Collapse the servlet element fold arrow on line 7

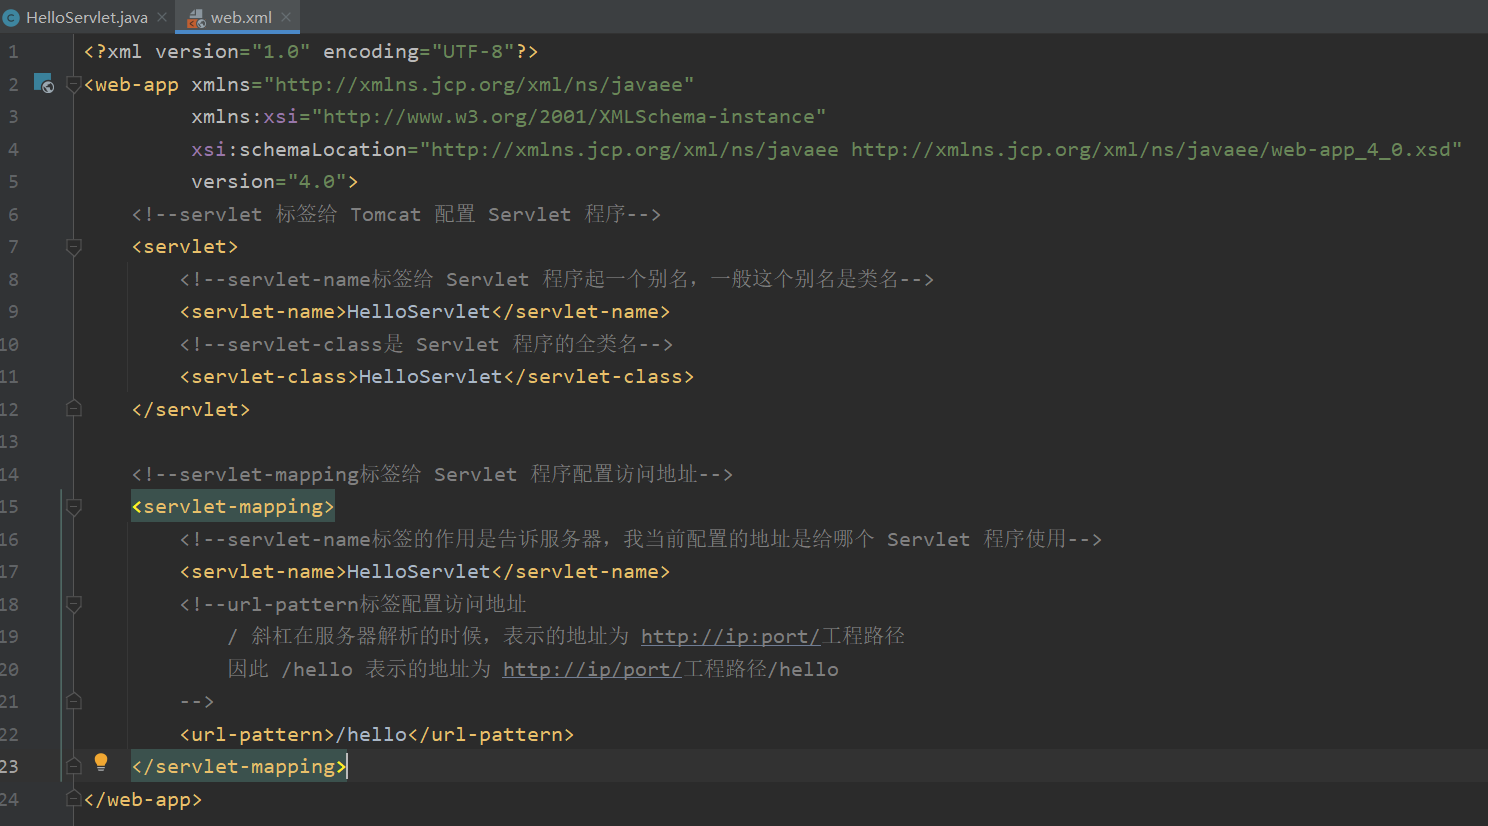72,246
